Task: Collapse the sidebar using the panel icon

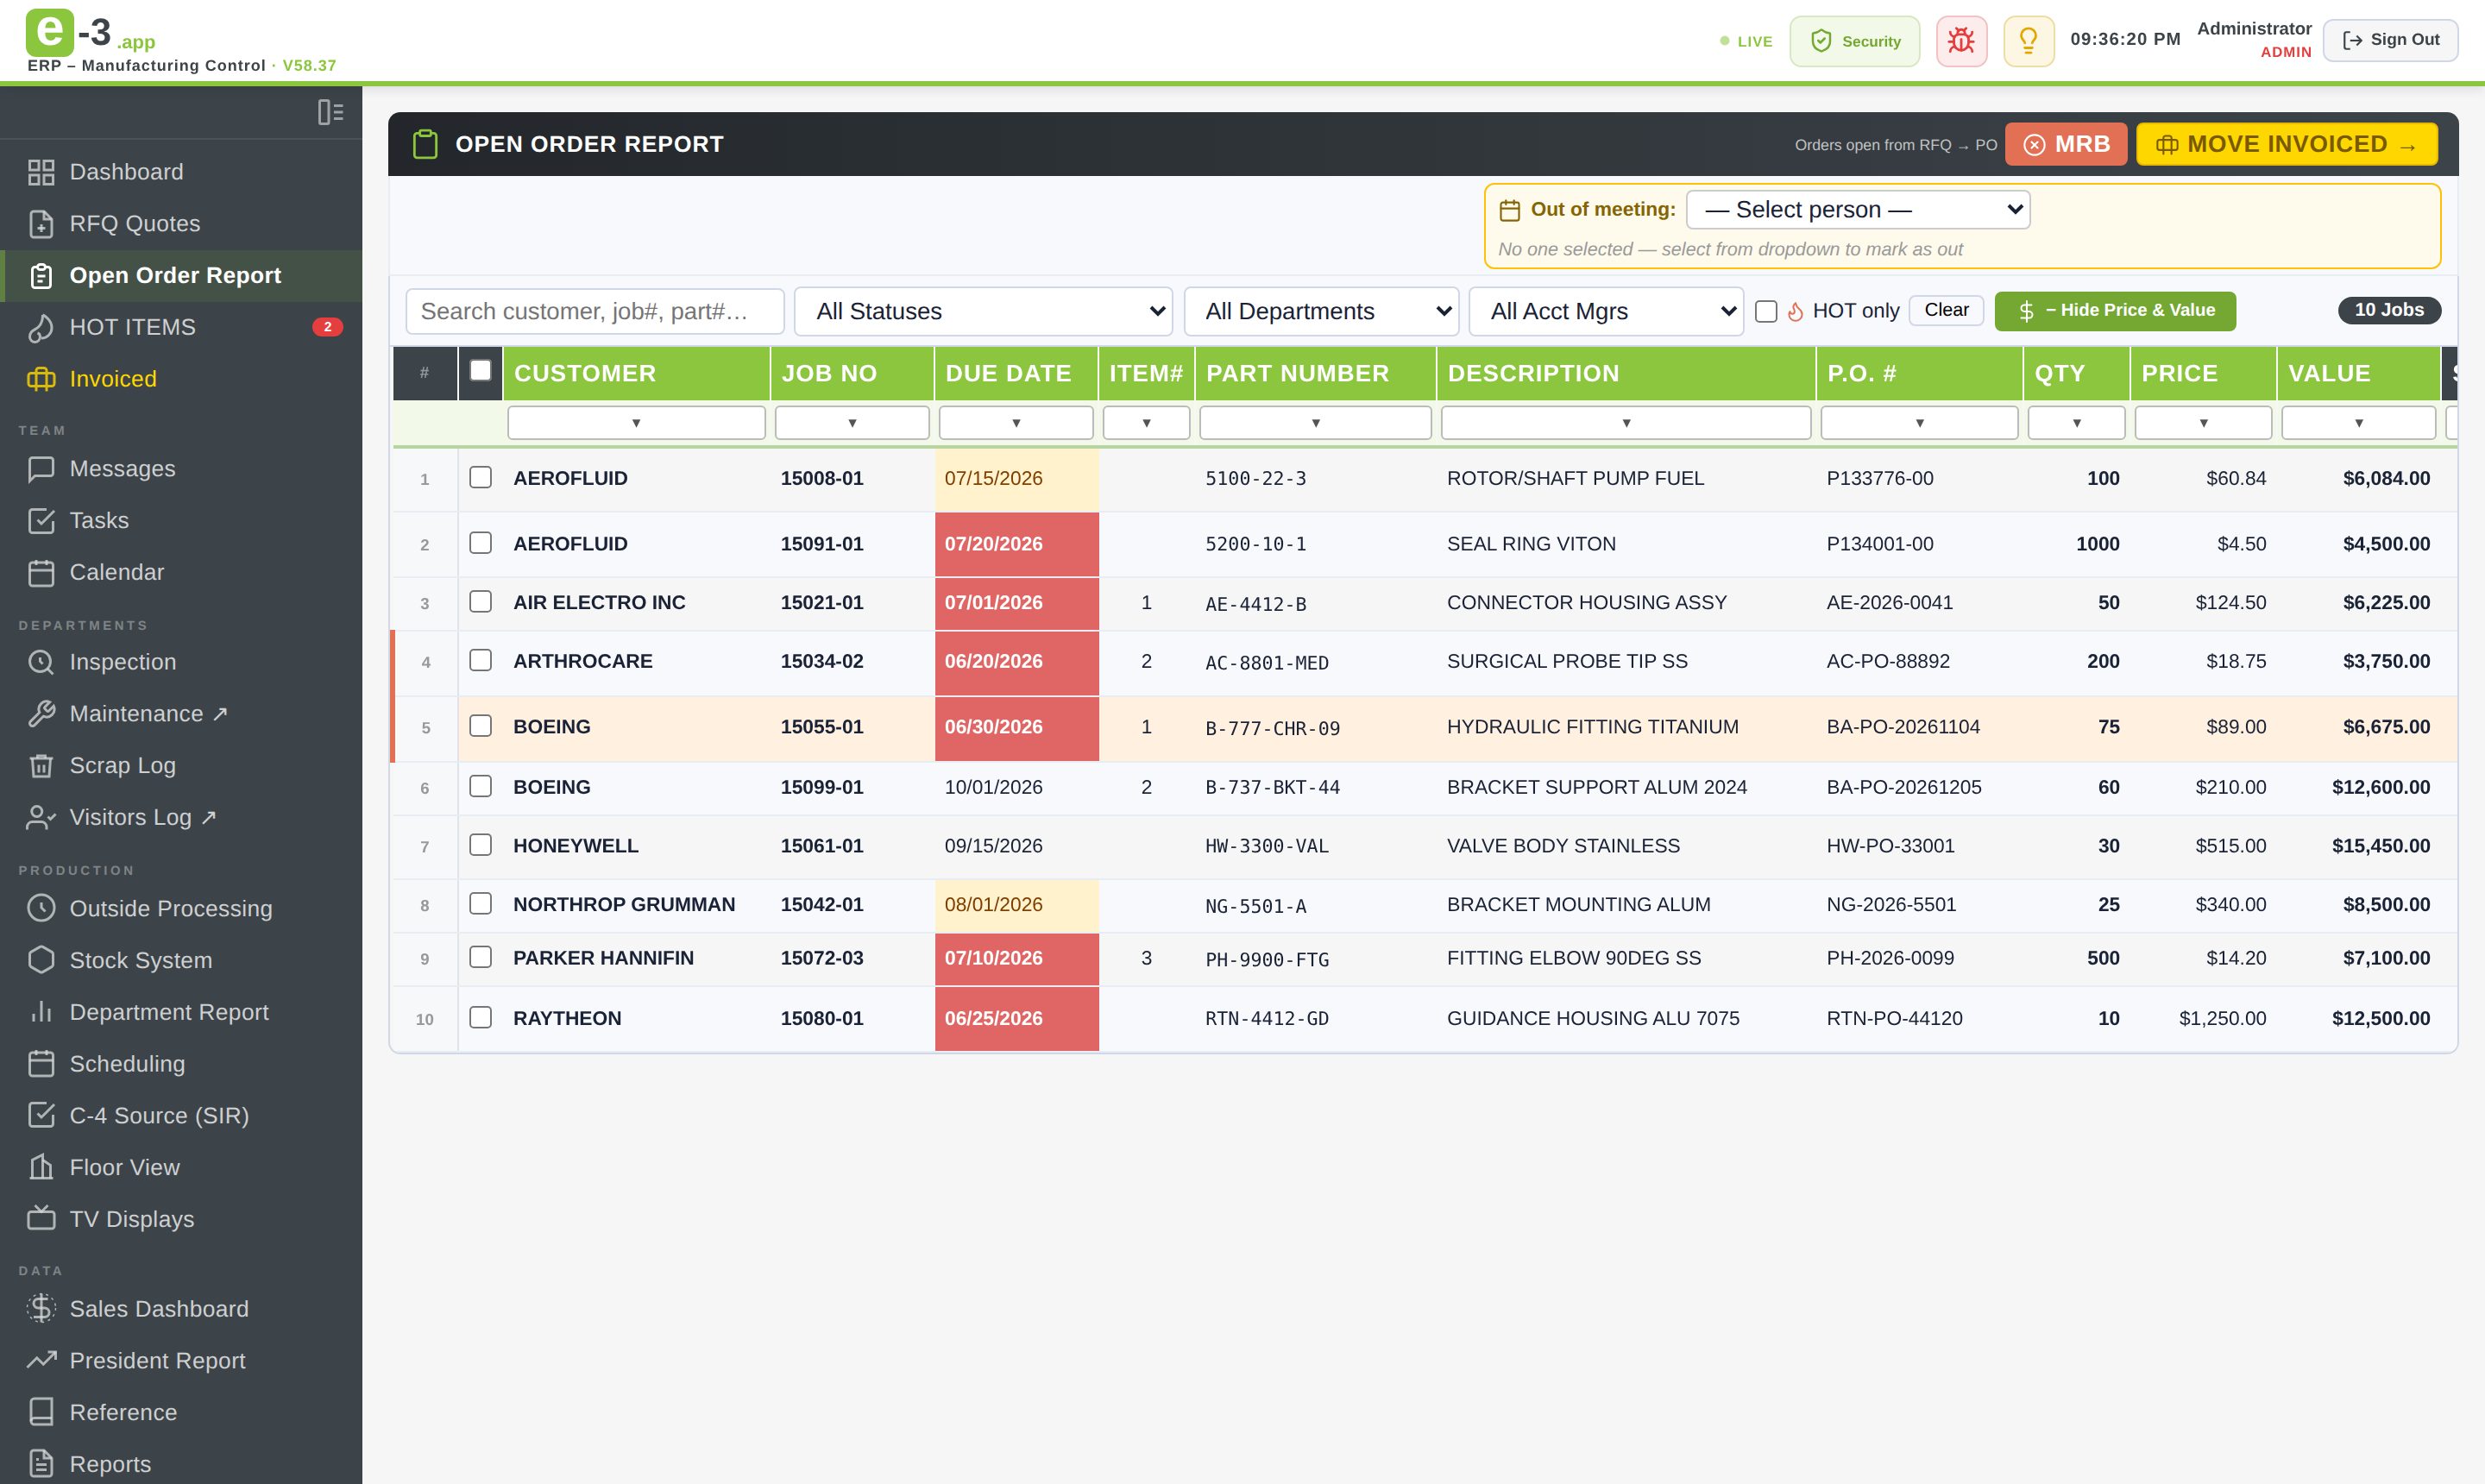Action: pyautogui.click(x=330, y=112)
